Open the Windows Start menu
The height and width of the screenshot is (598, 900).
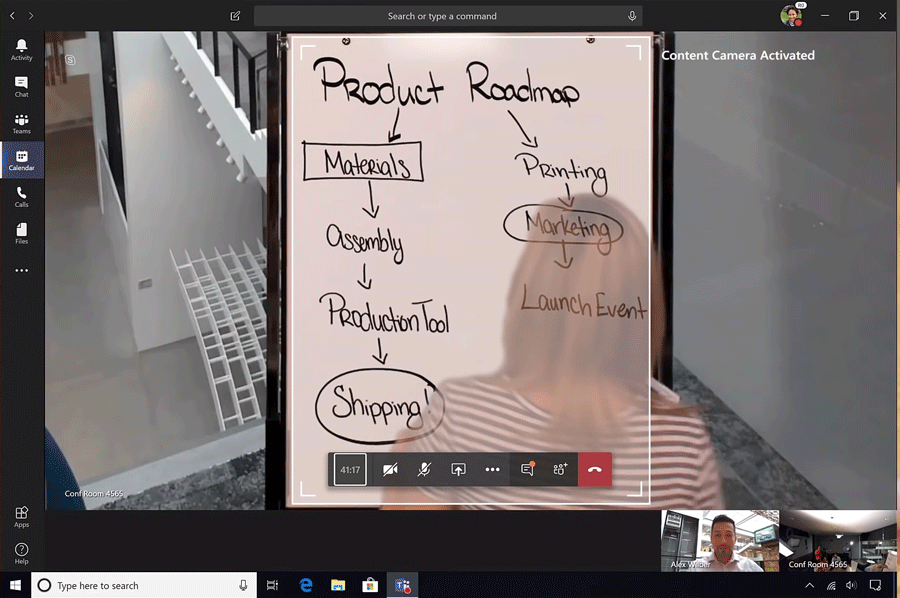pyautogui.click(x=15, y=585)
